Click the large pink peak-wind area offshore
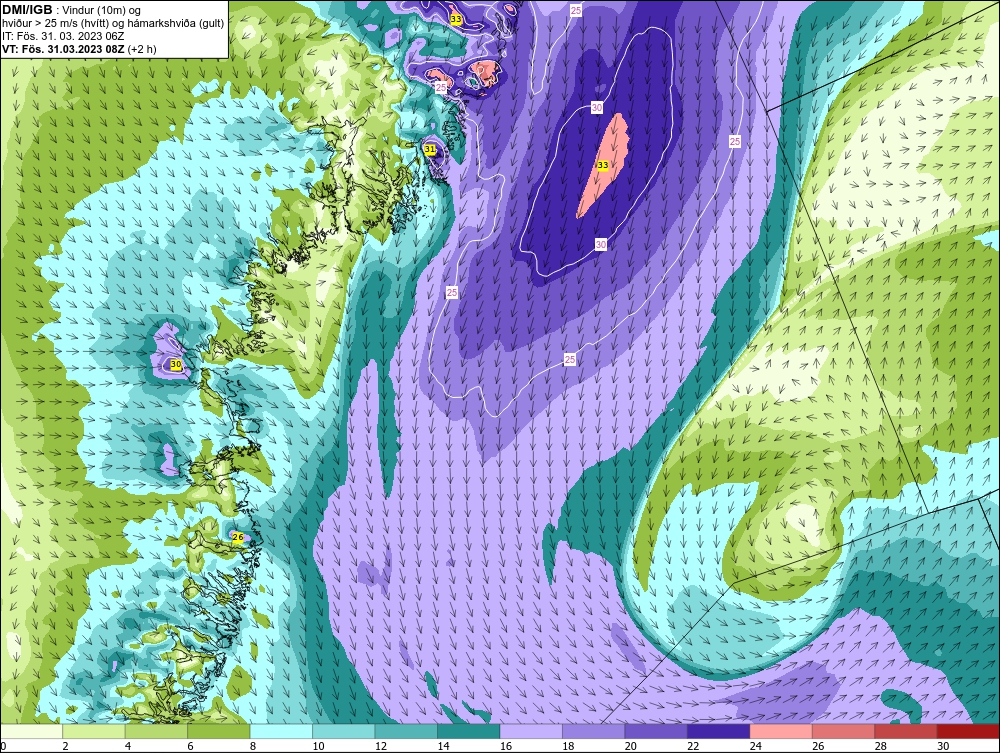Image resolution: width=1000 pixels, height=753 pixels. (605, 167)
